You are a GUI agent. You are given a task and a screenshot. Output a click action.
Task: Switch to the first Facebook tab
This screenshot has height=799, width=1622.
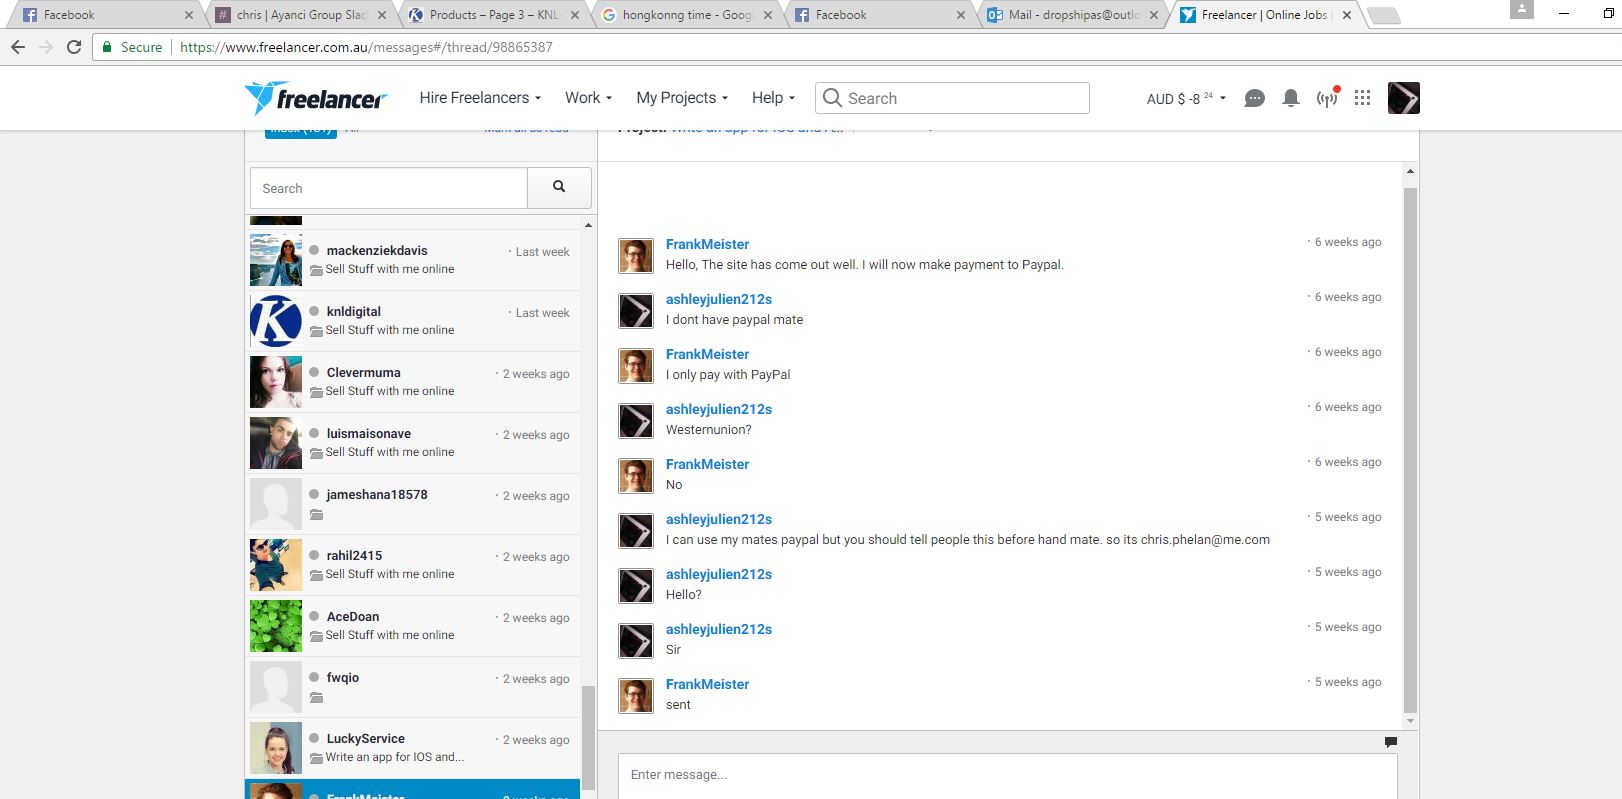click(105, 15)
